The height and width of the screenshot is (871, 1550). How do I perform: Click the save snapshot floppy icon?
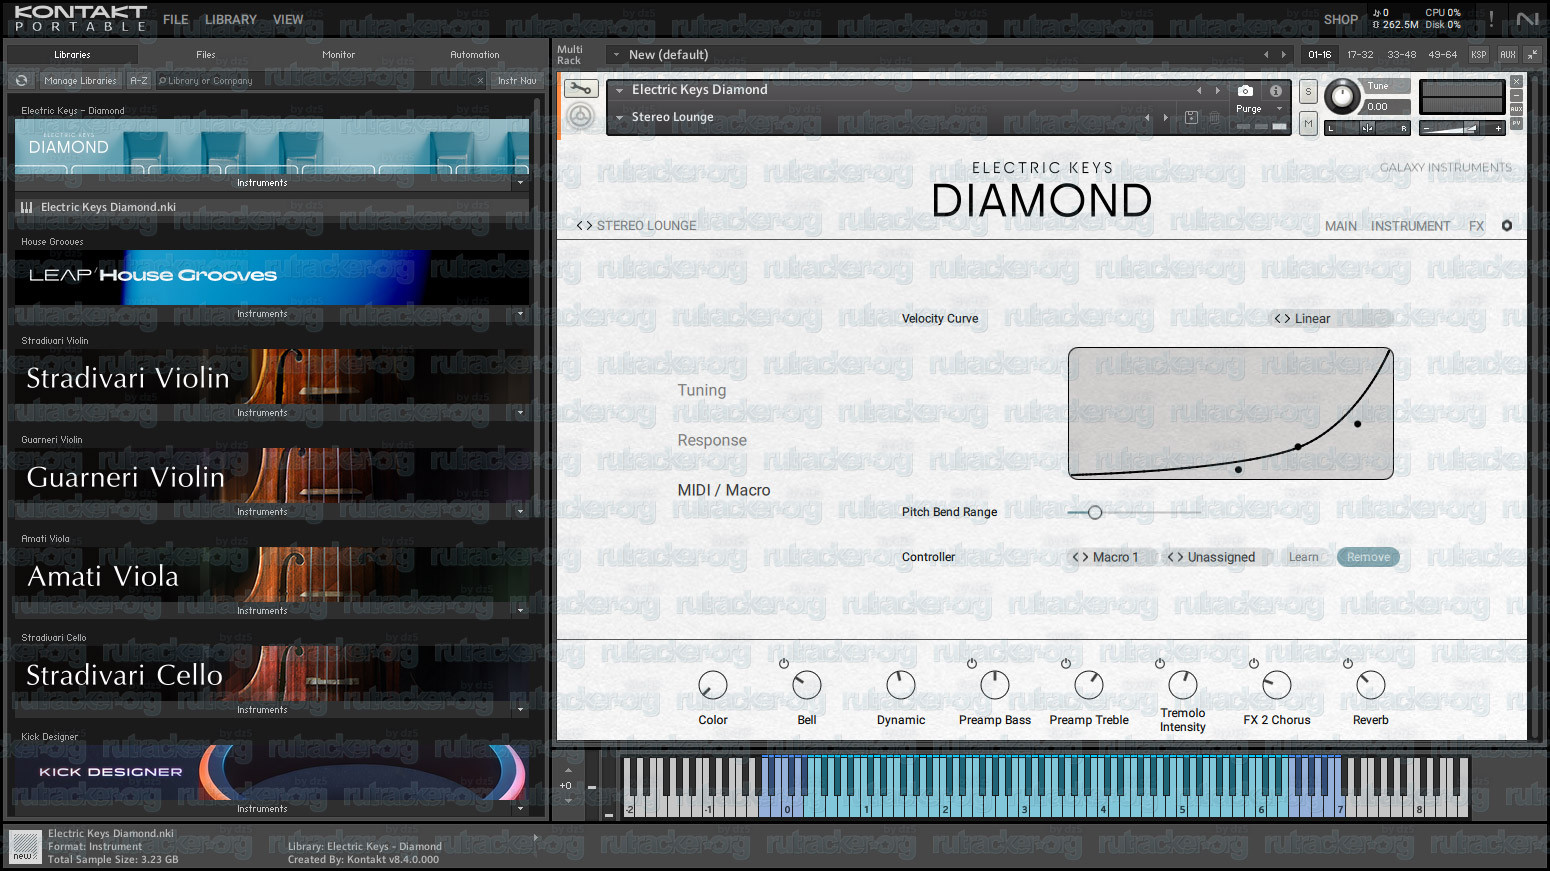pos(1191,117)
